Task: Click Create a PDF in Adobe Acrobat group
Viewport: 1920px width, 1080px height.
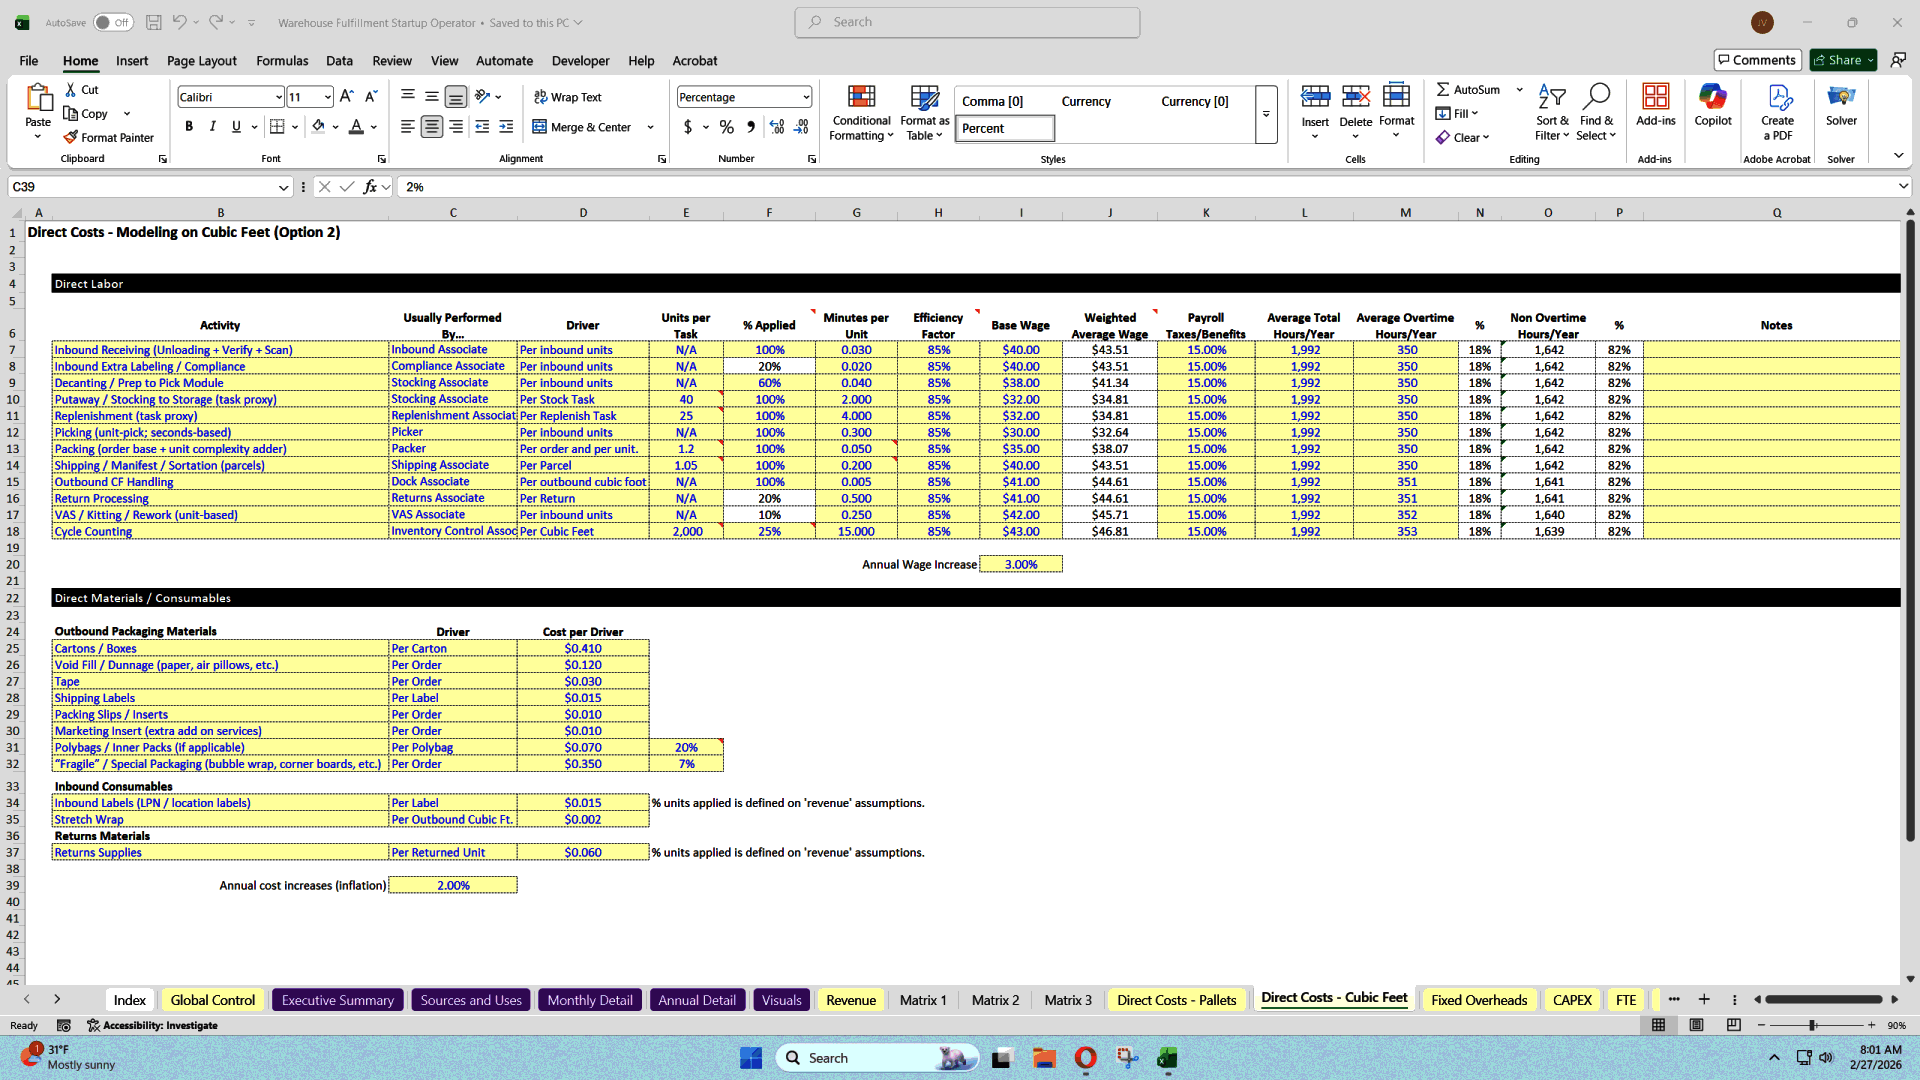Action: click(1777, 112)
